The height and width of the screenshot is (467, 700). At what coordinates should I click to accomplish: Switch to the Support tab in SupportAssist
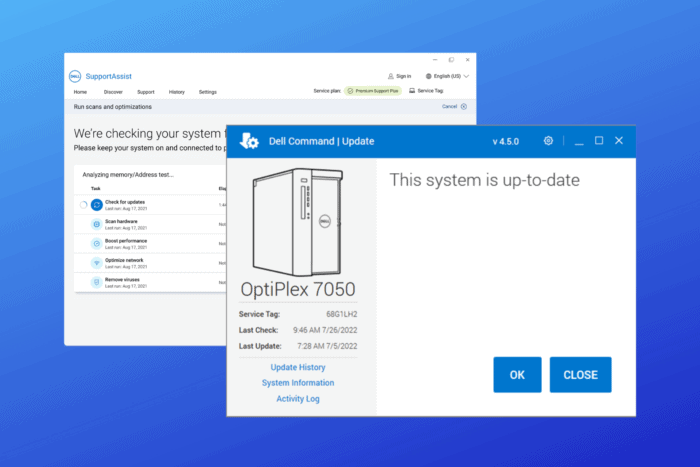pyautogui.click(x=146, y=92)
